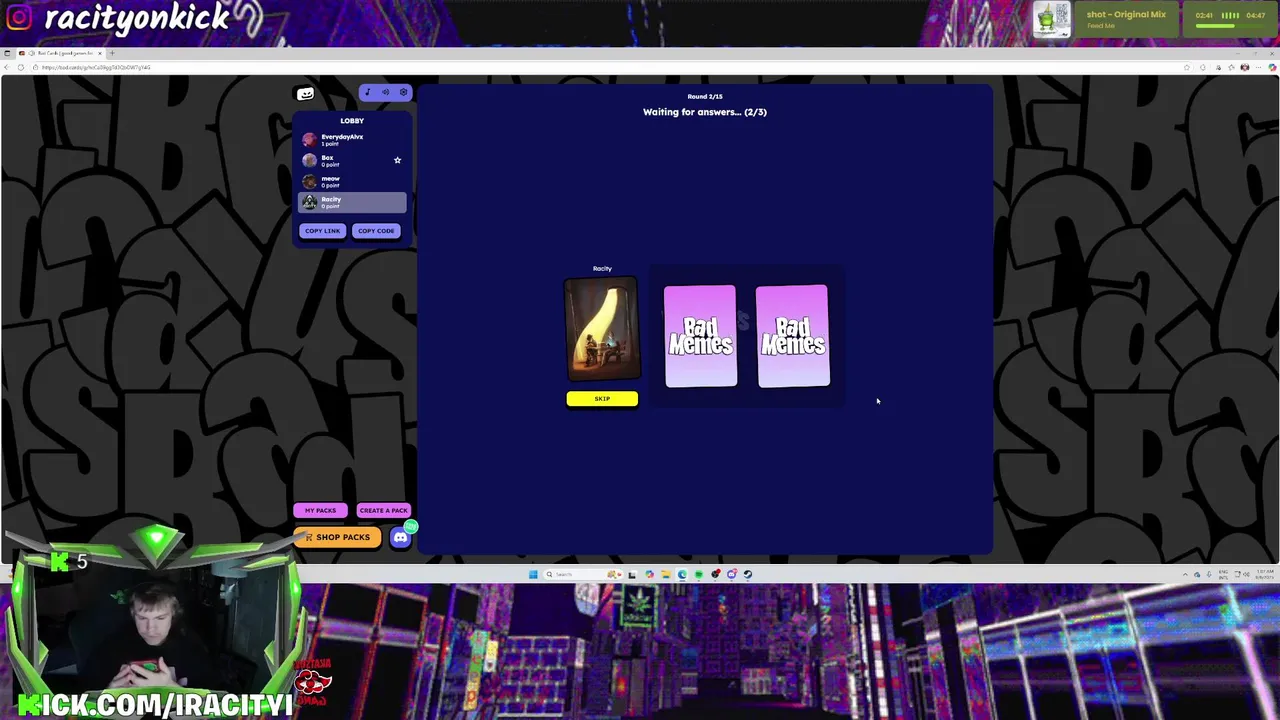Click the now playing album art

1052,19
